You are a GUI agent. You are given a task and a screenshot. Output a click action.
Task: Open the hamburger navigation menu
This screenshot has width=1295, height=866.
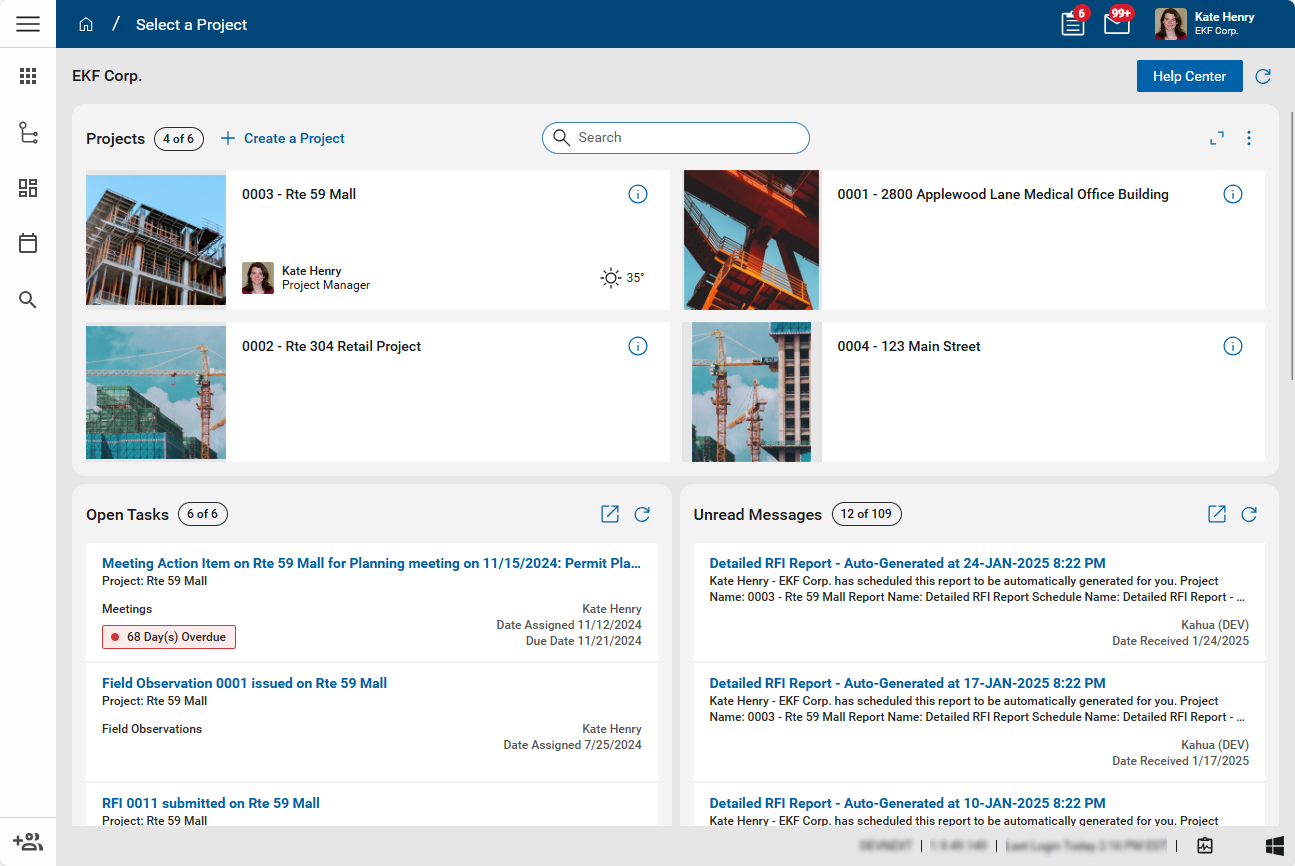click(28, 24)
